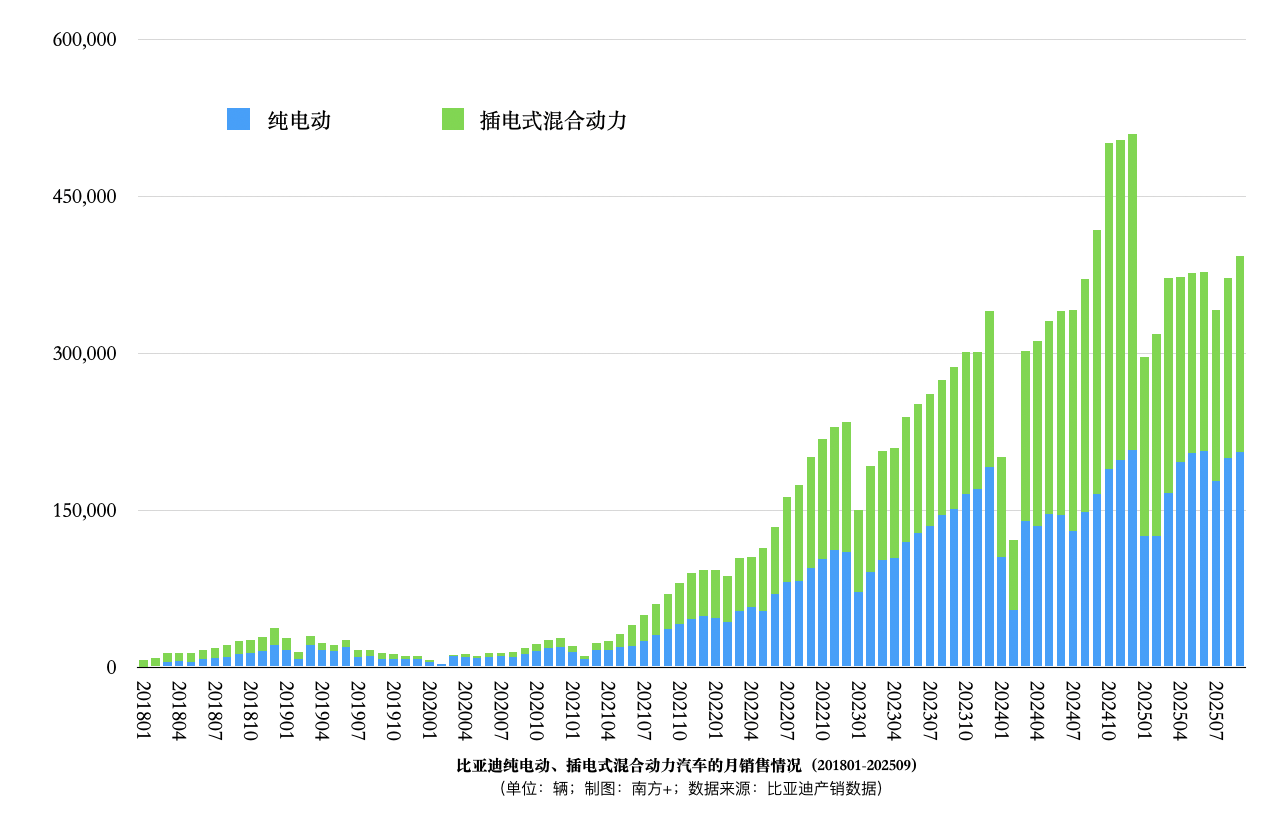Click the green legend swatch for 插电式混合动力
This screenshot has height=816, width=1276.
[452, 119]
